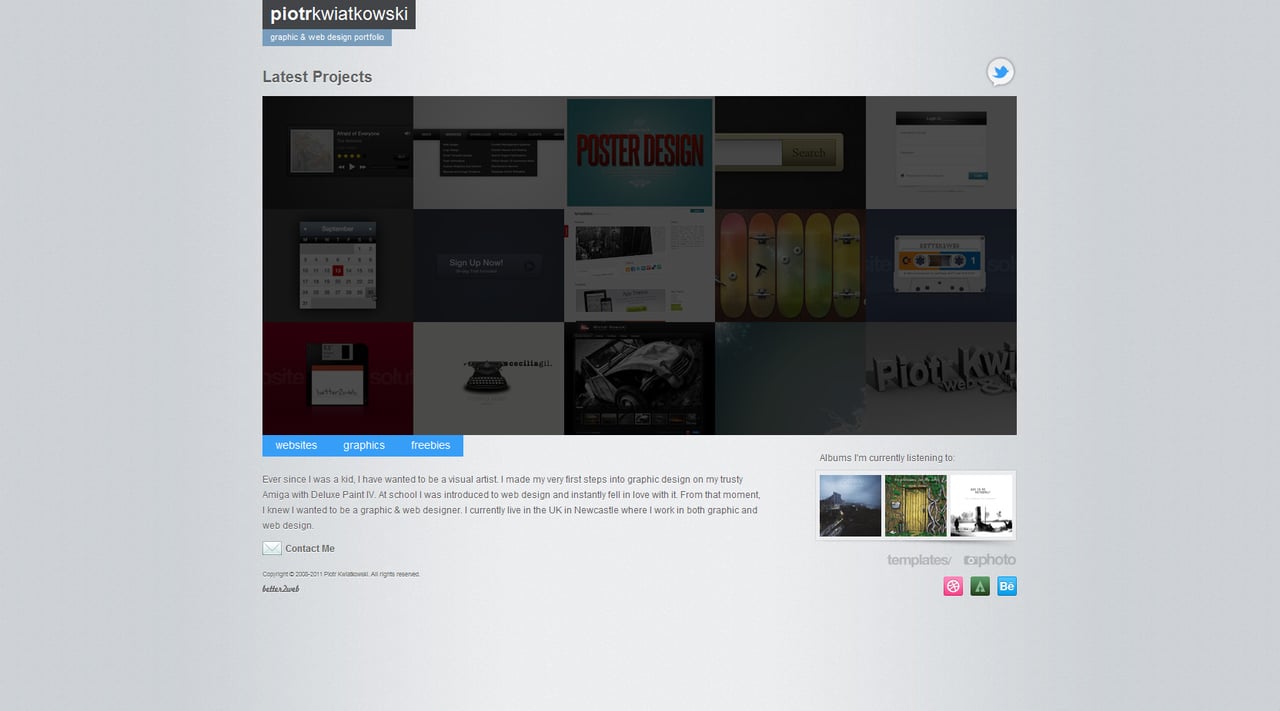The width and height of the screenshot is (1280, 711).
Task: Click the camera photo logo
Action: 989,560
